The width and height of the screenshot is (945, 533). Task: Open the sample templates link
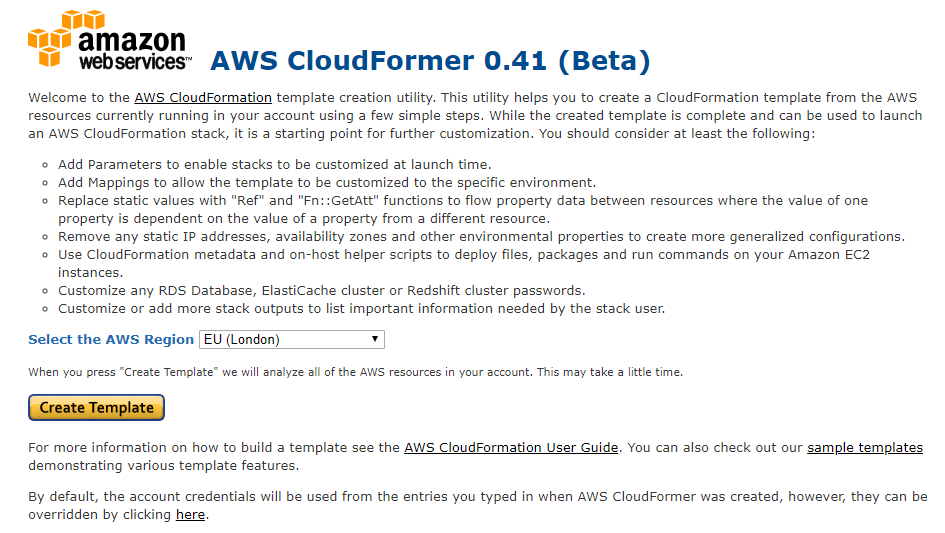865,447
